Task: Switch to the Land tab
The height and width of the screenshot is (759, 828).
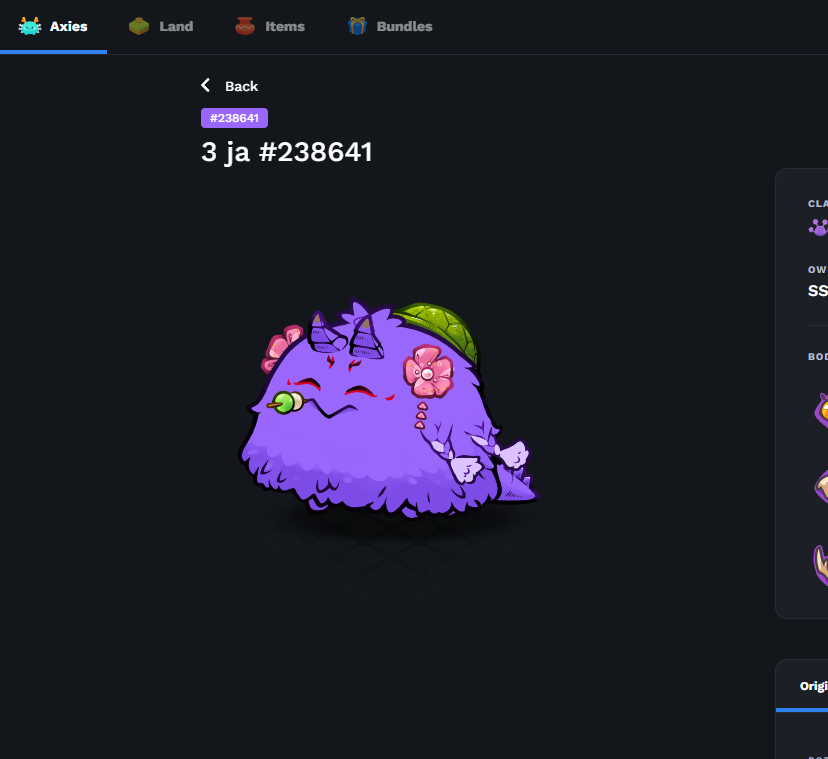Action: 161,26
